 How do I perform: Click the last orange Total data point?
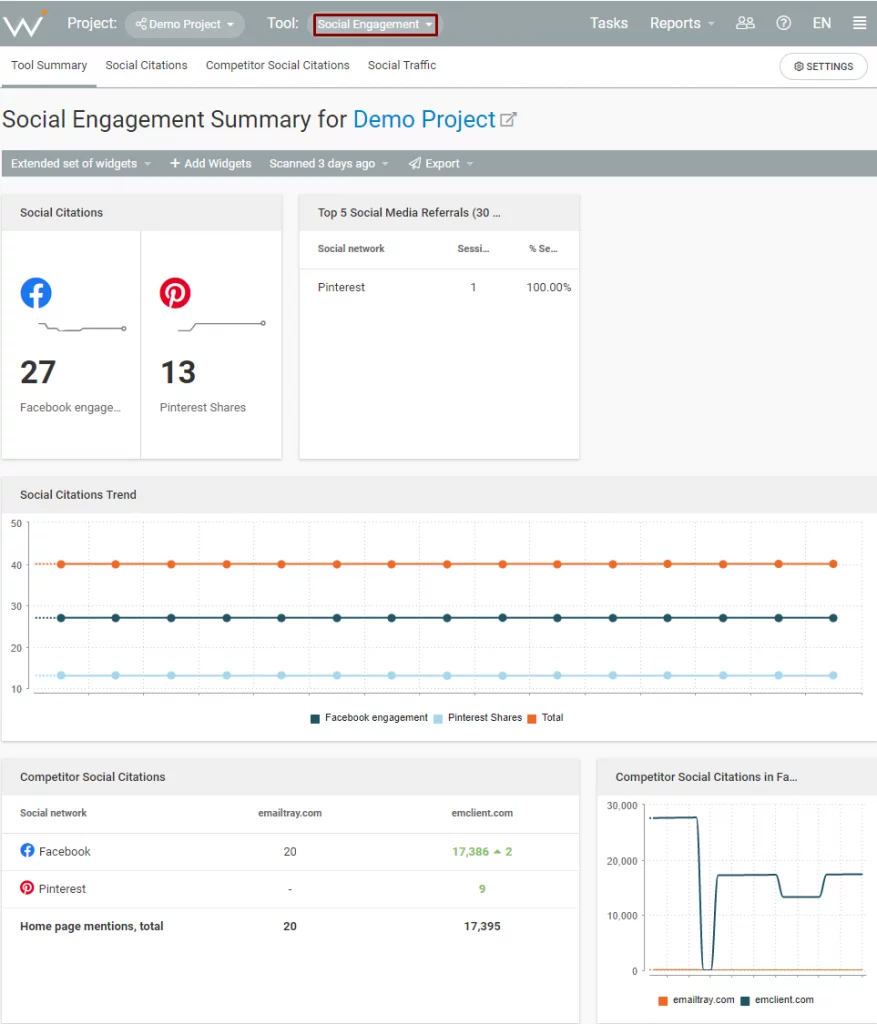833,564
